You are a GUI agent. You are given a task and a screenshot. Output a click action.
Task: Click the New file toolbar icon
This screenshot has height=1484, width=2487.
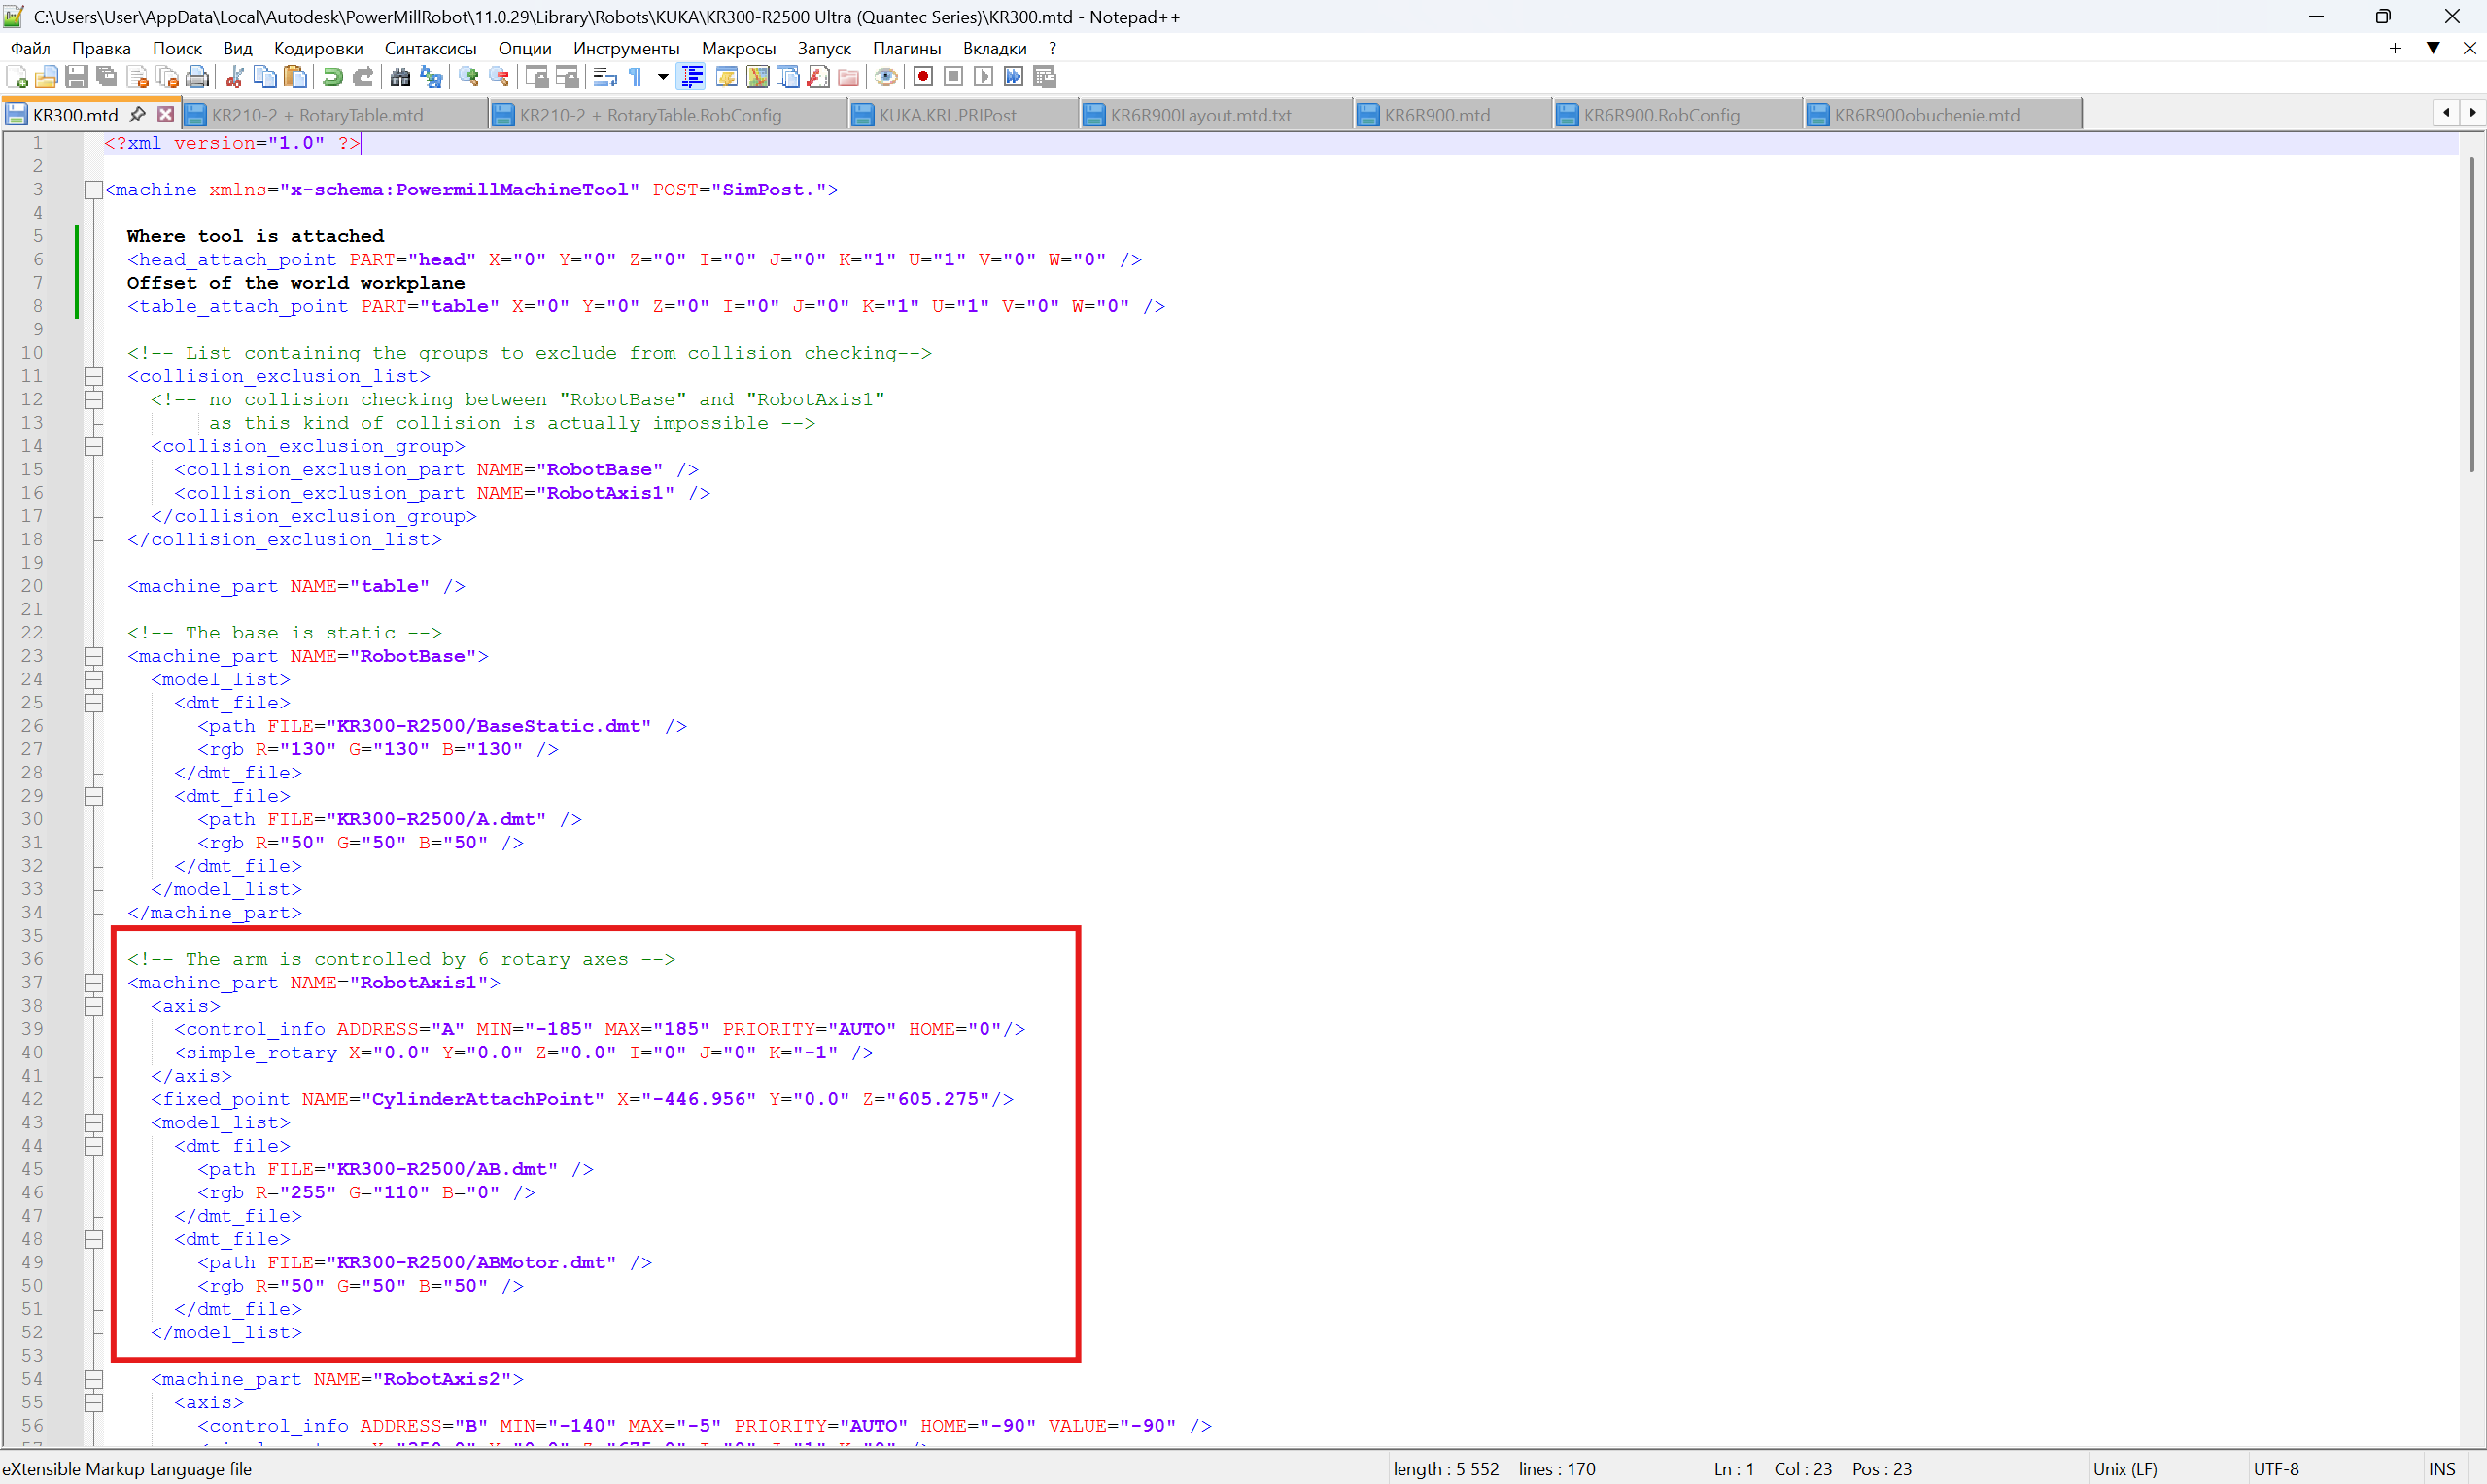click(17, 78)
